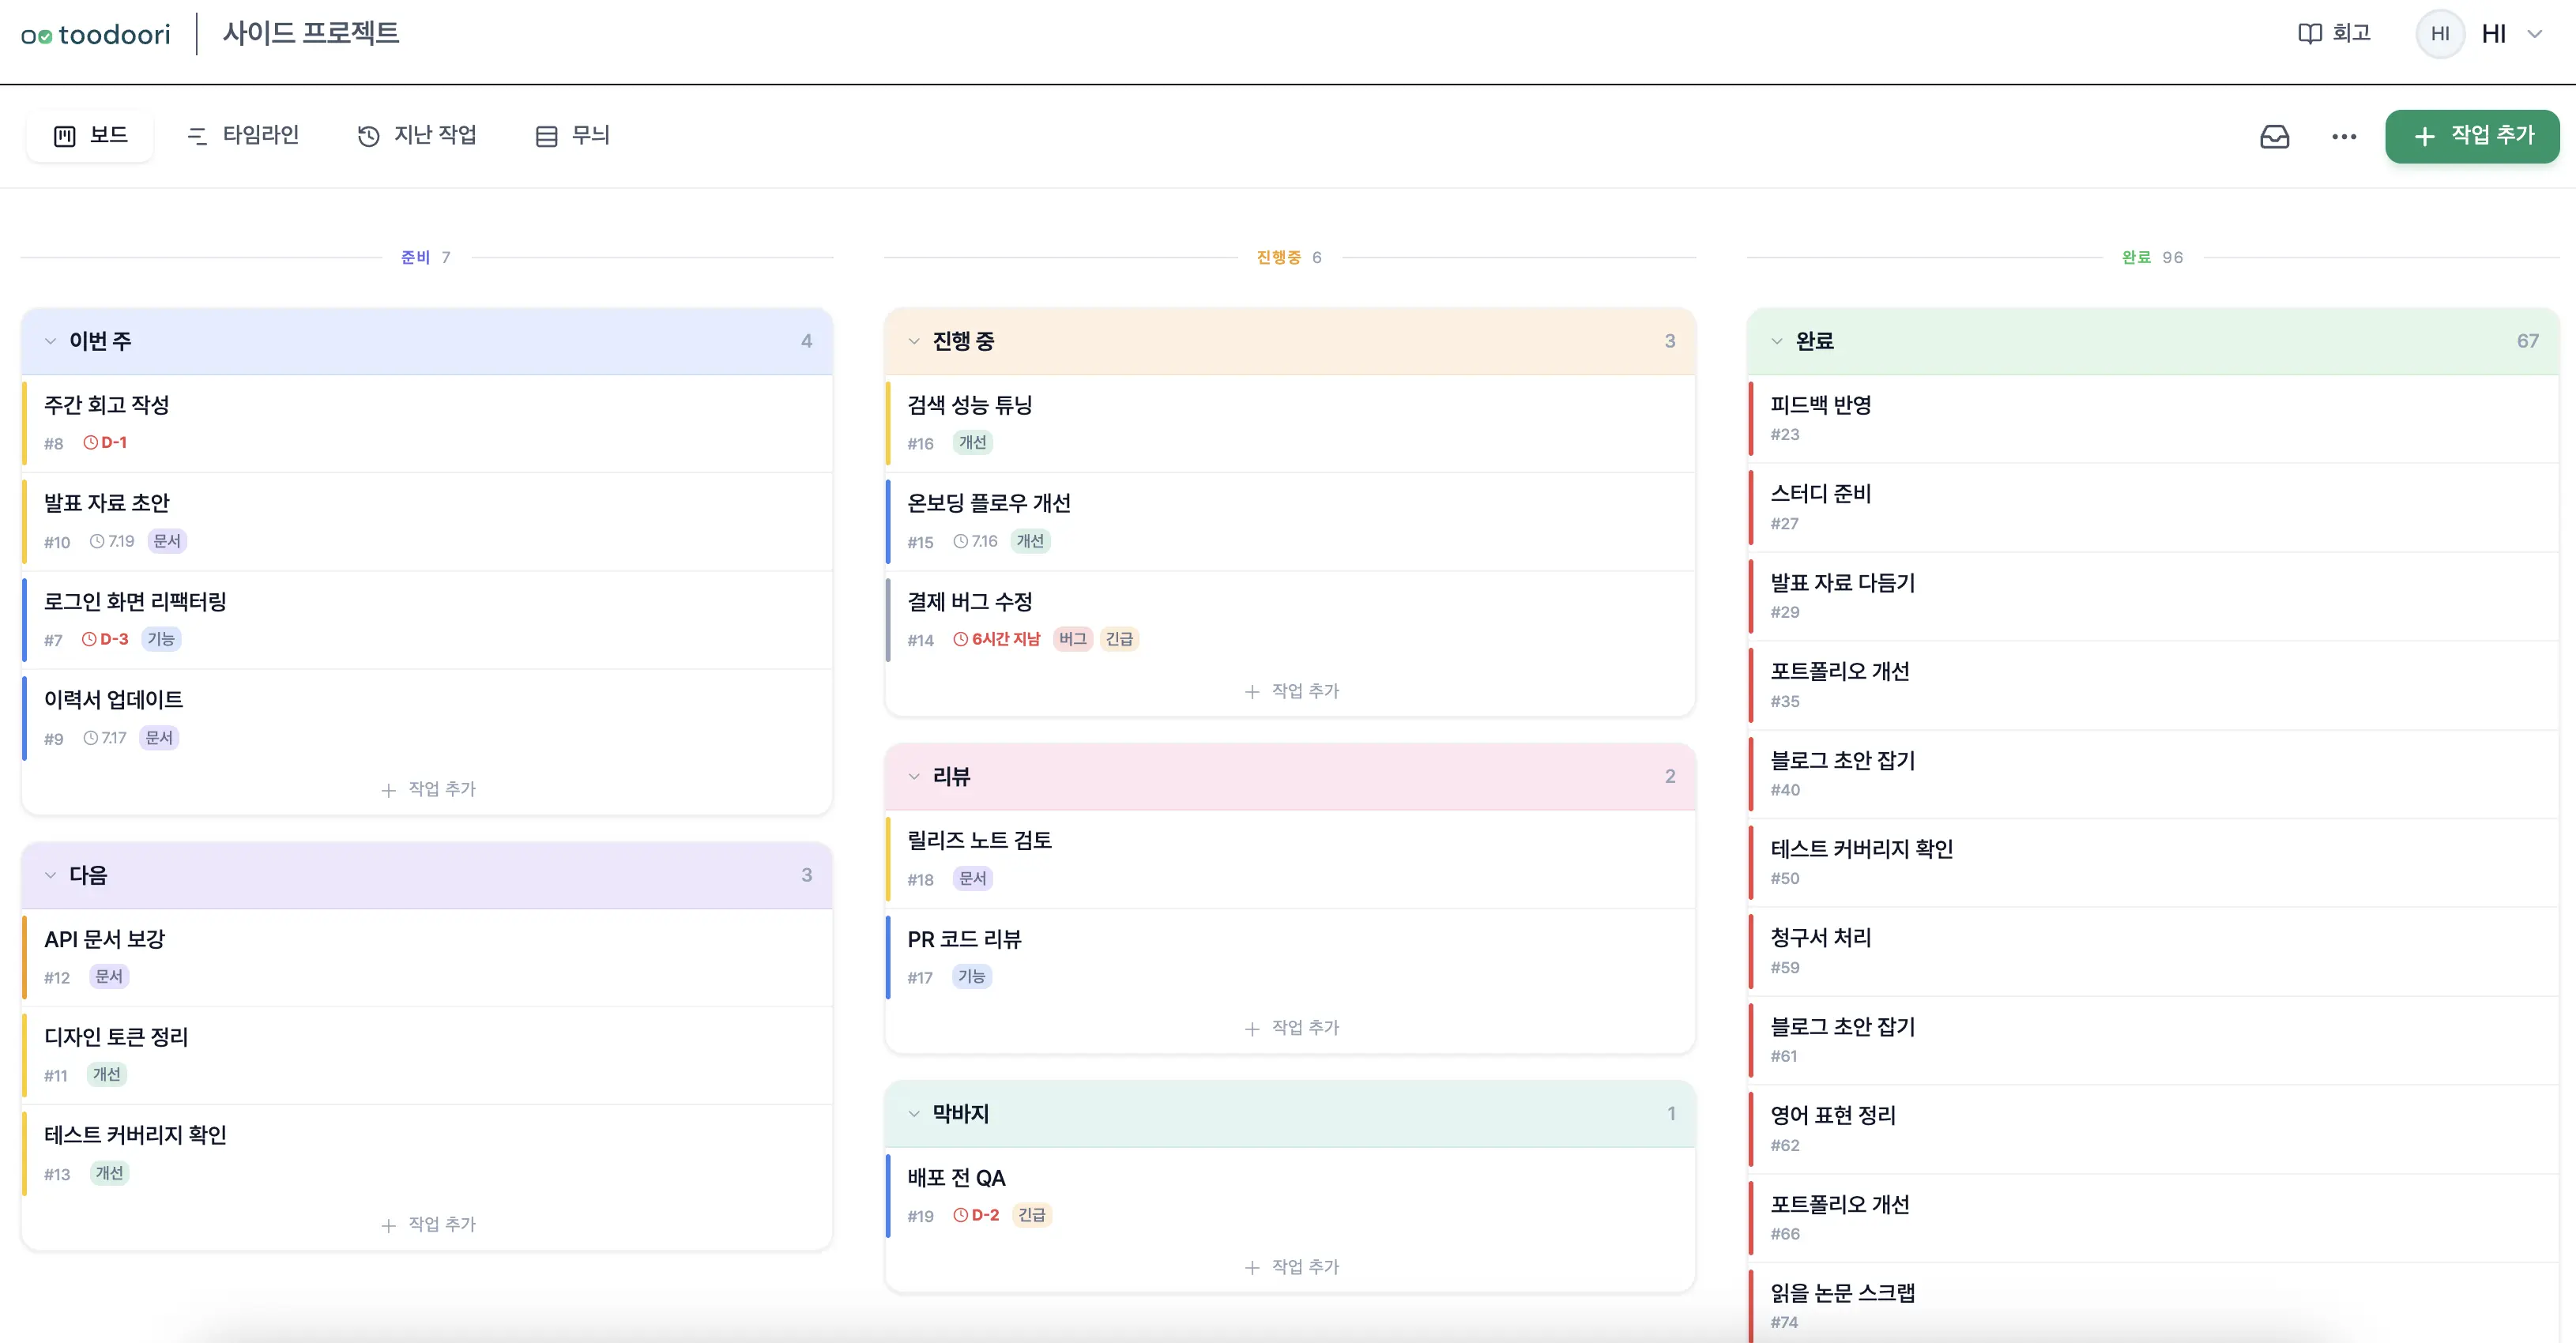Add a task under 다음 group

[x=428, y=1224]
